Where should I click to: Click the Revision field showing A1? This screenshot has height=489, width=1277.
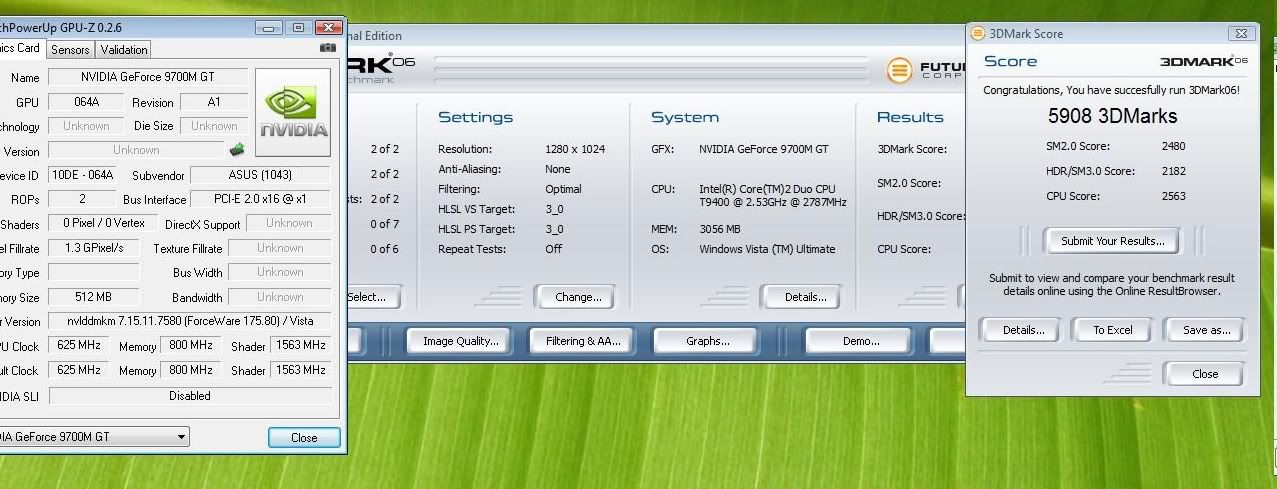pos(214,102)
